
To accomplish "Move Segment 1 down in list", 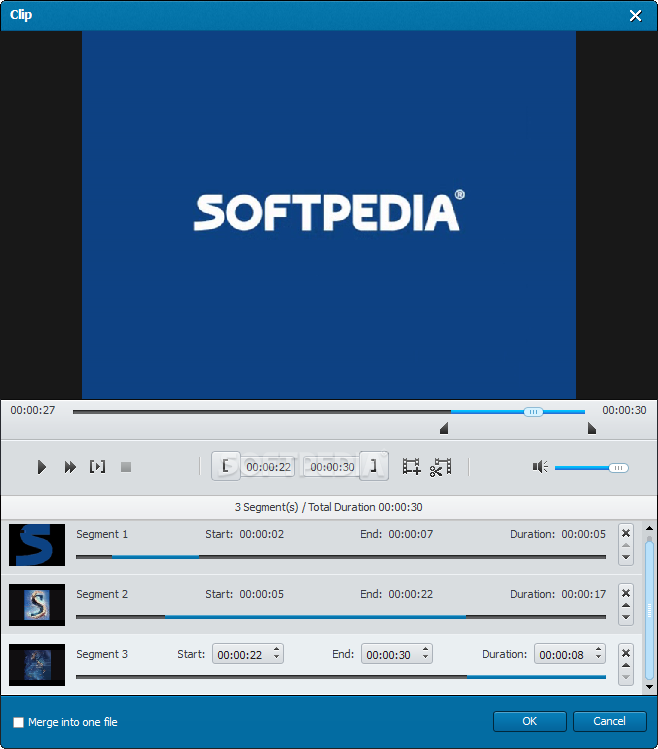I will pyautogui.click(x=626, y=557).
